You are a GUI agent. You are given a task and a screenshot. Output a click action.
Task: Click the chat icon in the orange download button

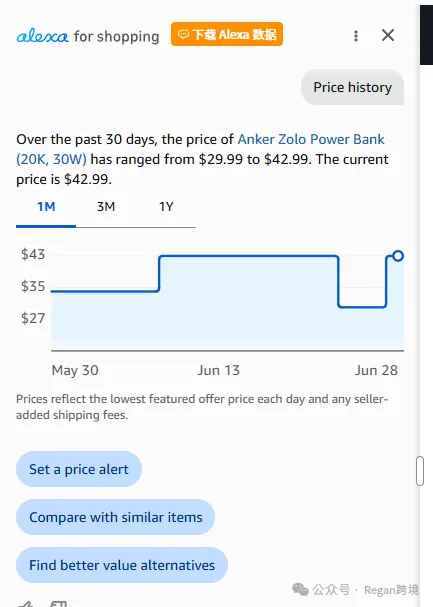click(x=183, y=34)
